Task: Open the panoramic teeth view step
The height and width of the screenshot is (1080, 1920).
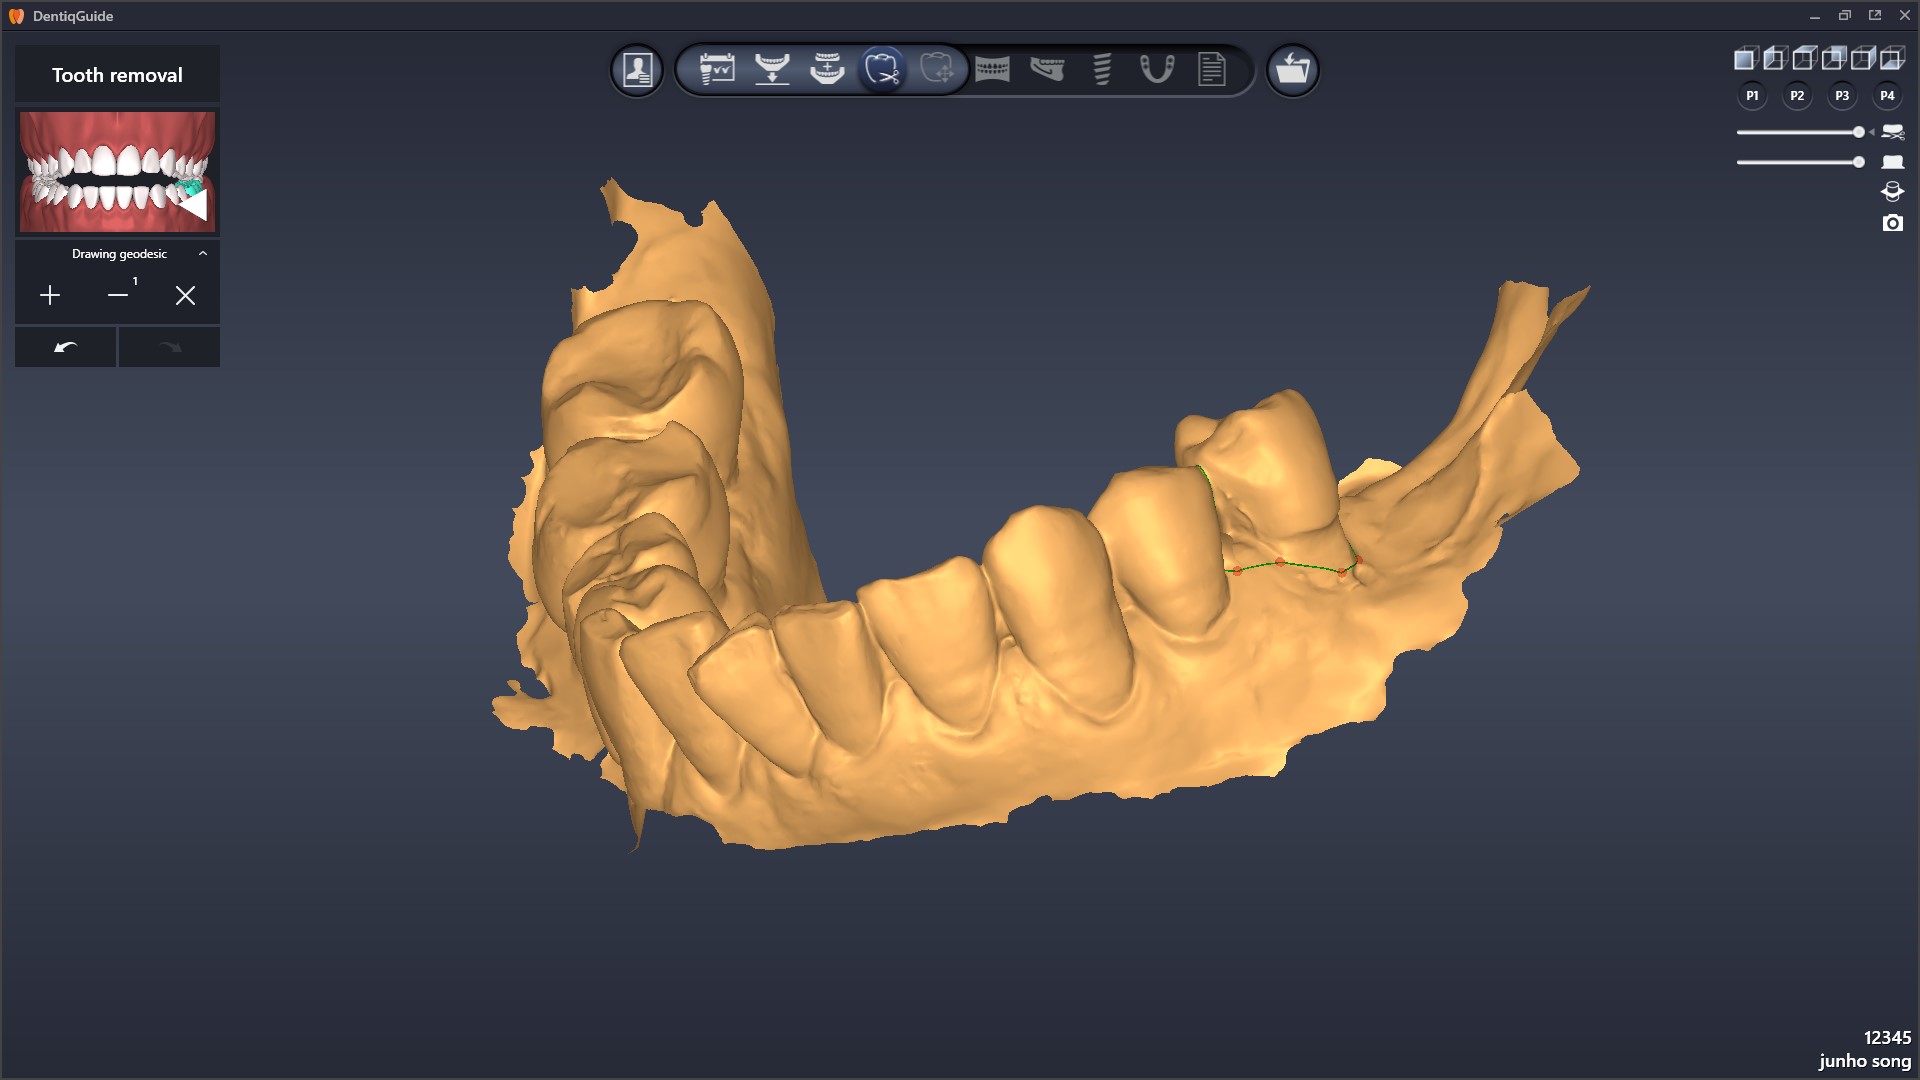Action: (992, 69)
